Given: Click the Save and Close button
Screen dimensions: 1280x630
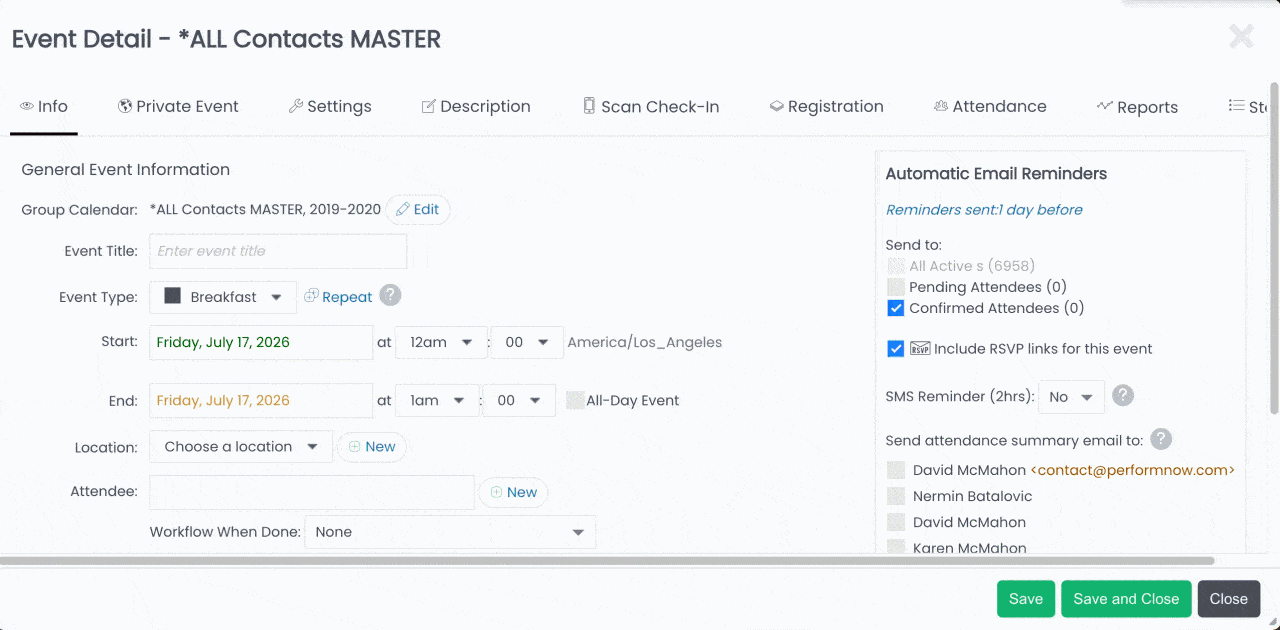Looking at the screenshot, I should [1126, 599].
